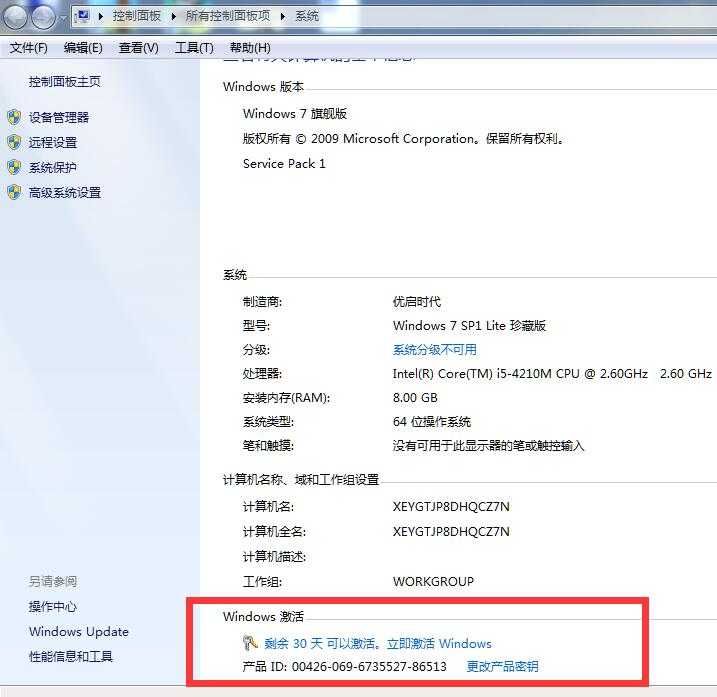Viewport: 717px width, 697px height.
Task: Click 更改产品密钥 link
Action: 503,666
